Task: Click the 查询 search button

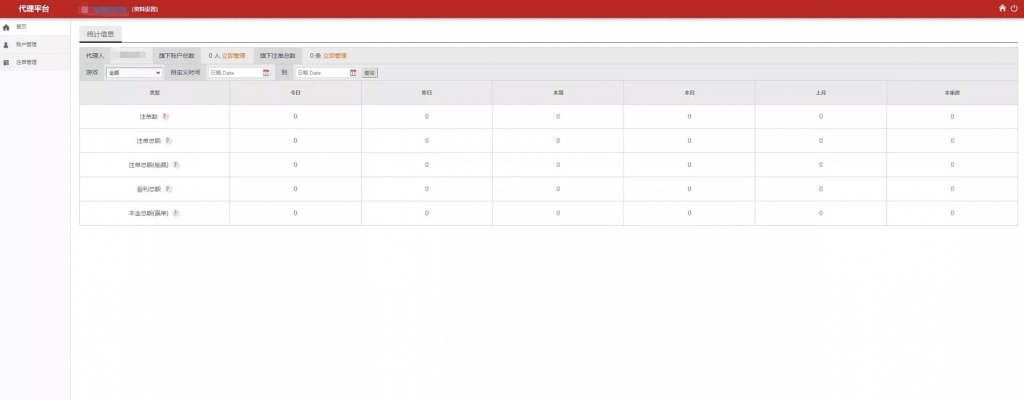Action: [370, 73]
